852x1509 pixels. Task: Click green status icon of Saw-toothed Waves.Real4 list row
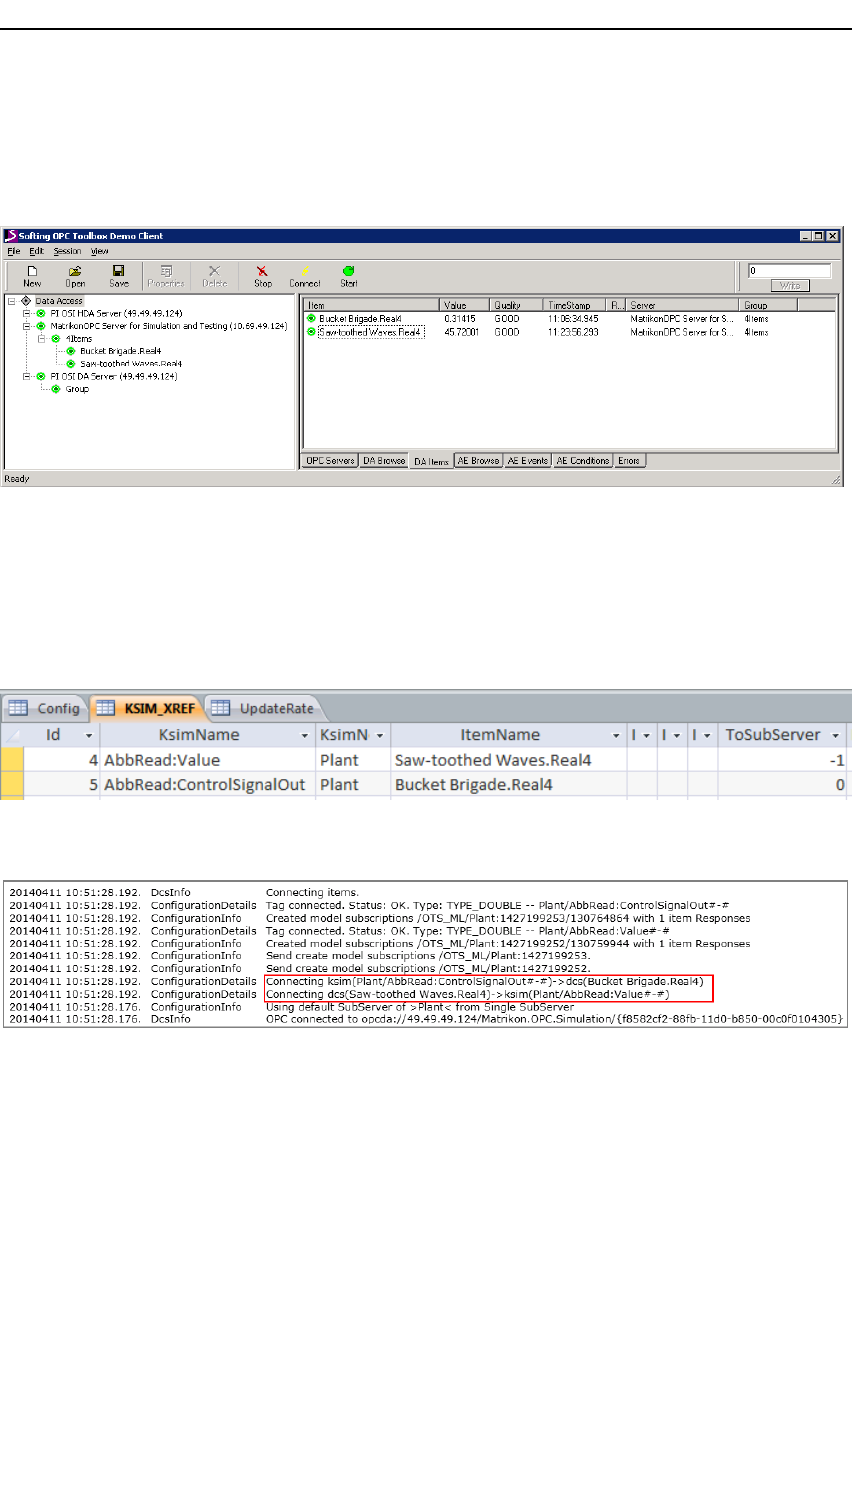tap(311, 332)
